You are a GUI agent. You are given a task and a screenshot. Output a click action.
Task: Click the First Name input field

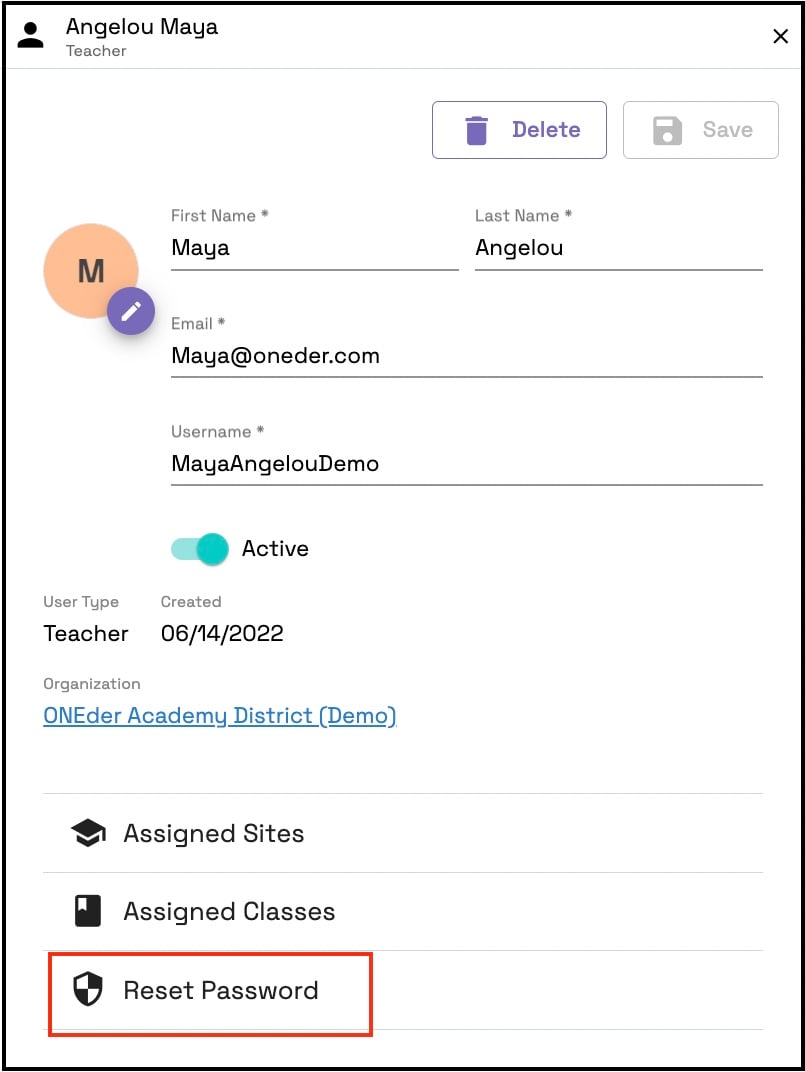[314, 248]
